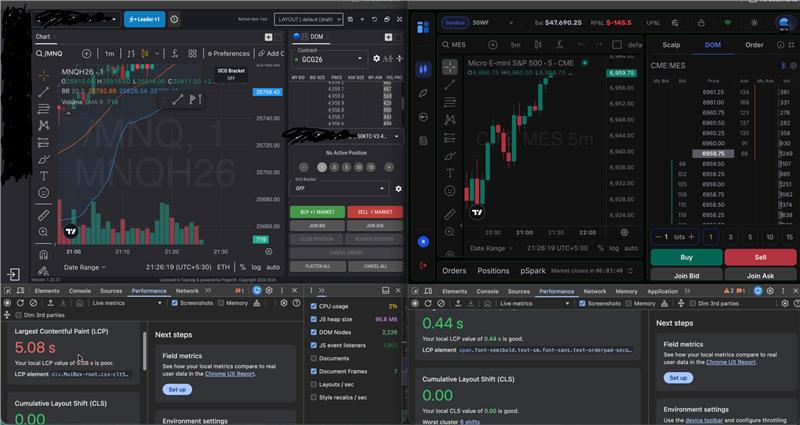The image size is (800, 425).
Task: Open Live metrics dropdown in left DevTools
Action: [127, 303]
